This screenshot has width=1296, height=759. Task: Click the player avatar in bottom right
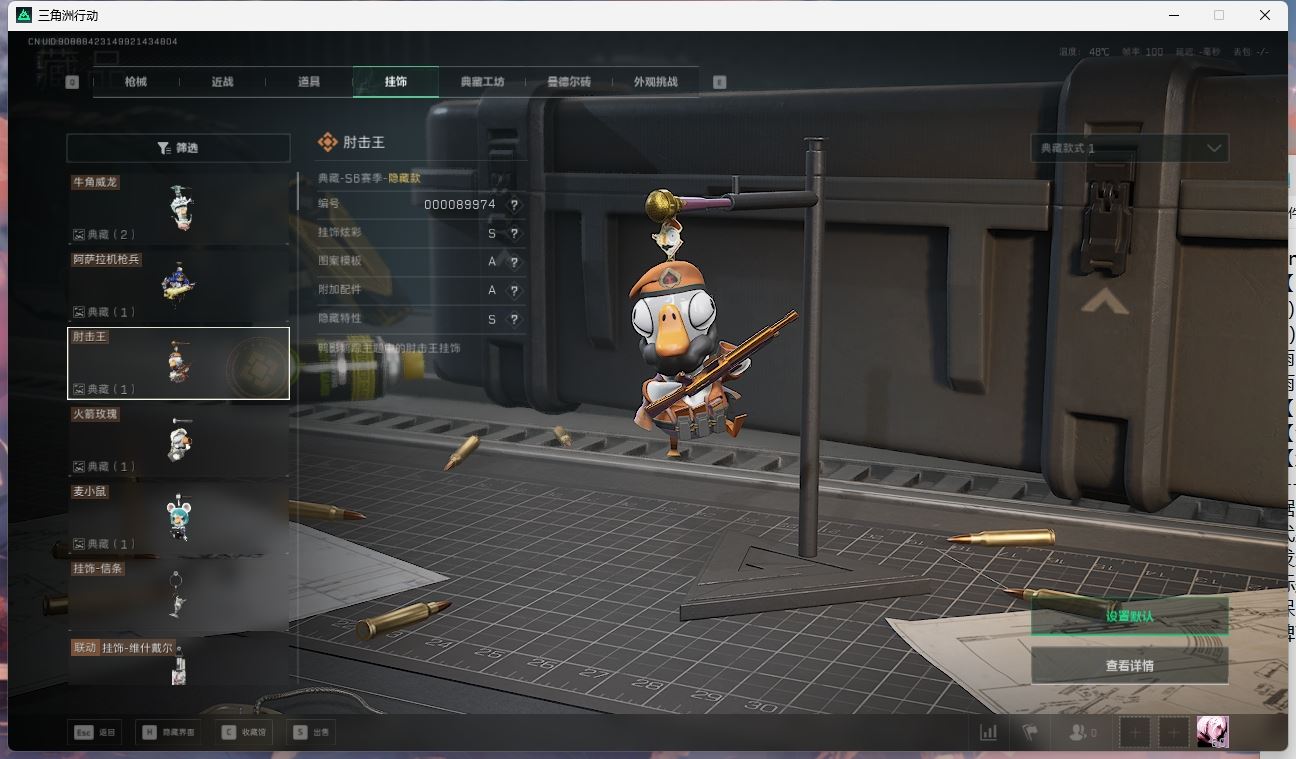[1212, 732]
